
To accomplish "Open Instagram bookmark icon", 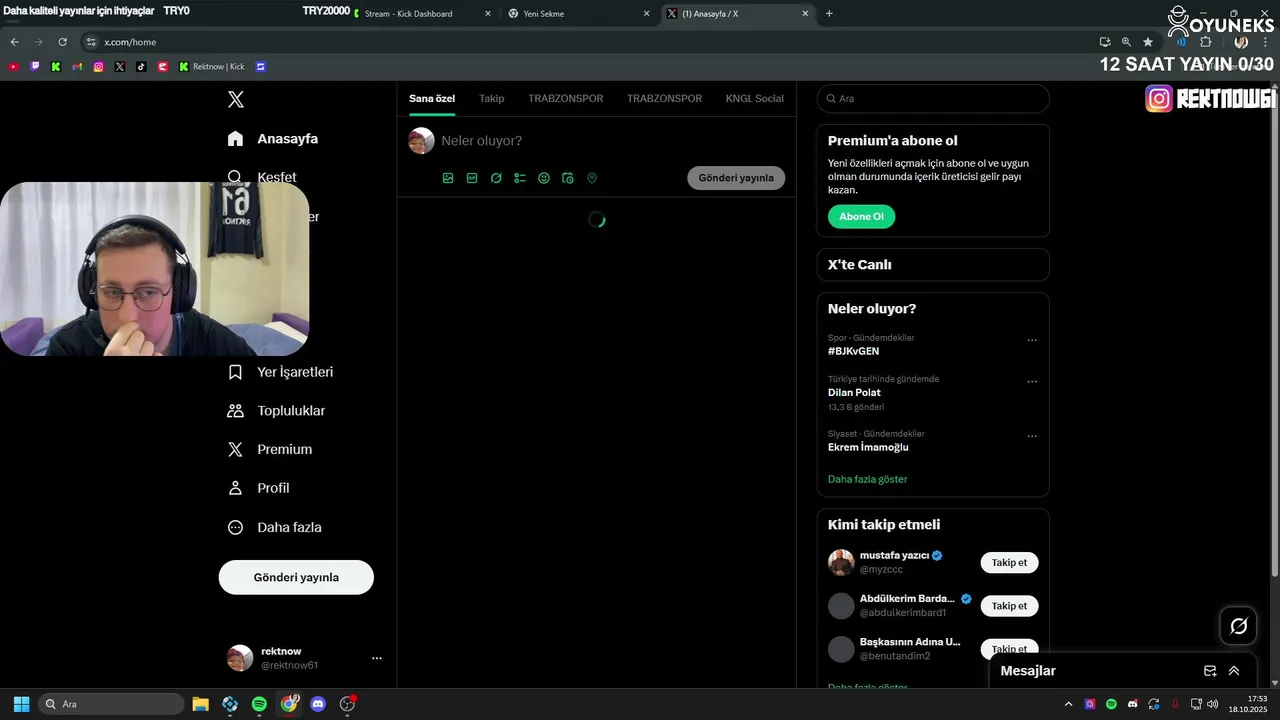I will tap(98, 67).
